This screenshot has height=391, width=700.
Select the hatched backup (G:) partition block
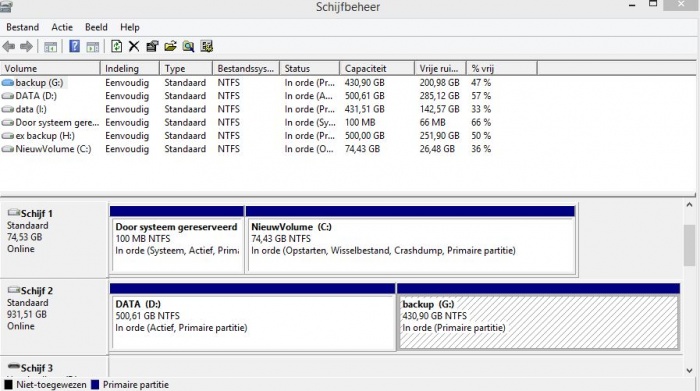tap(538, 317)
